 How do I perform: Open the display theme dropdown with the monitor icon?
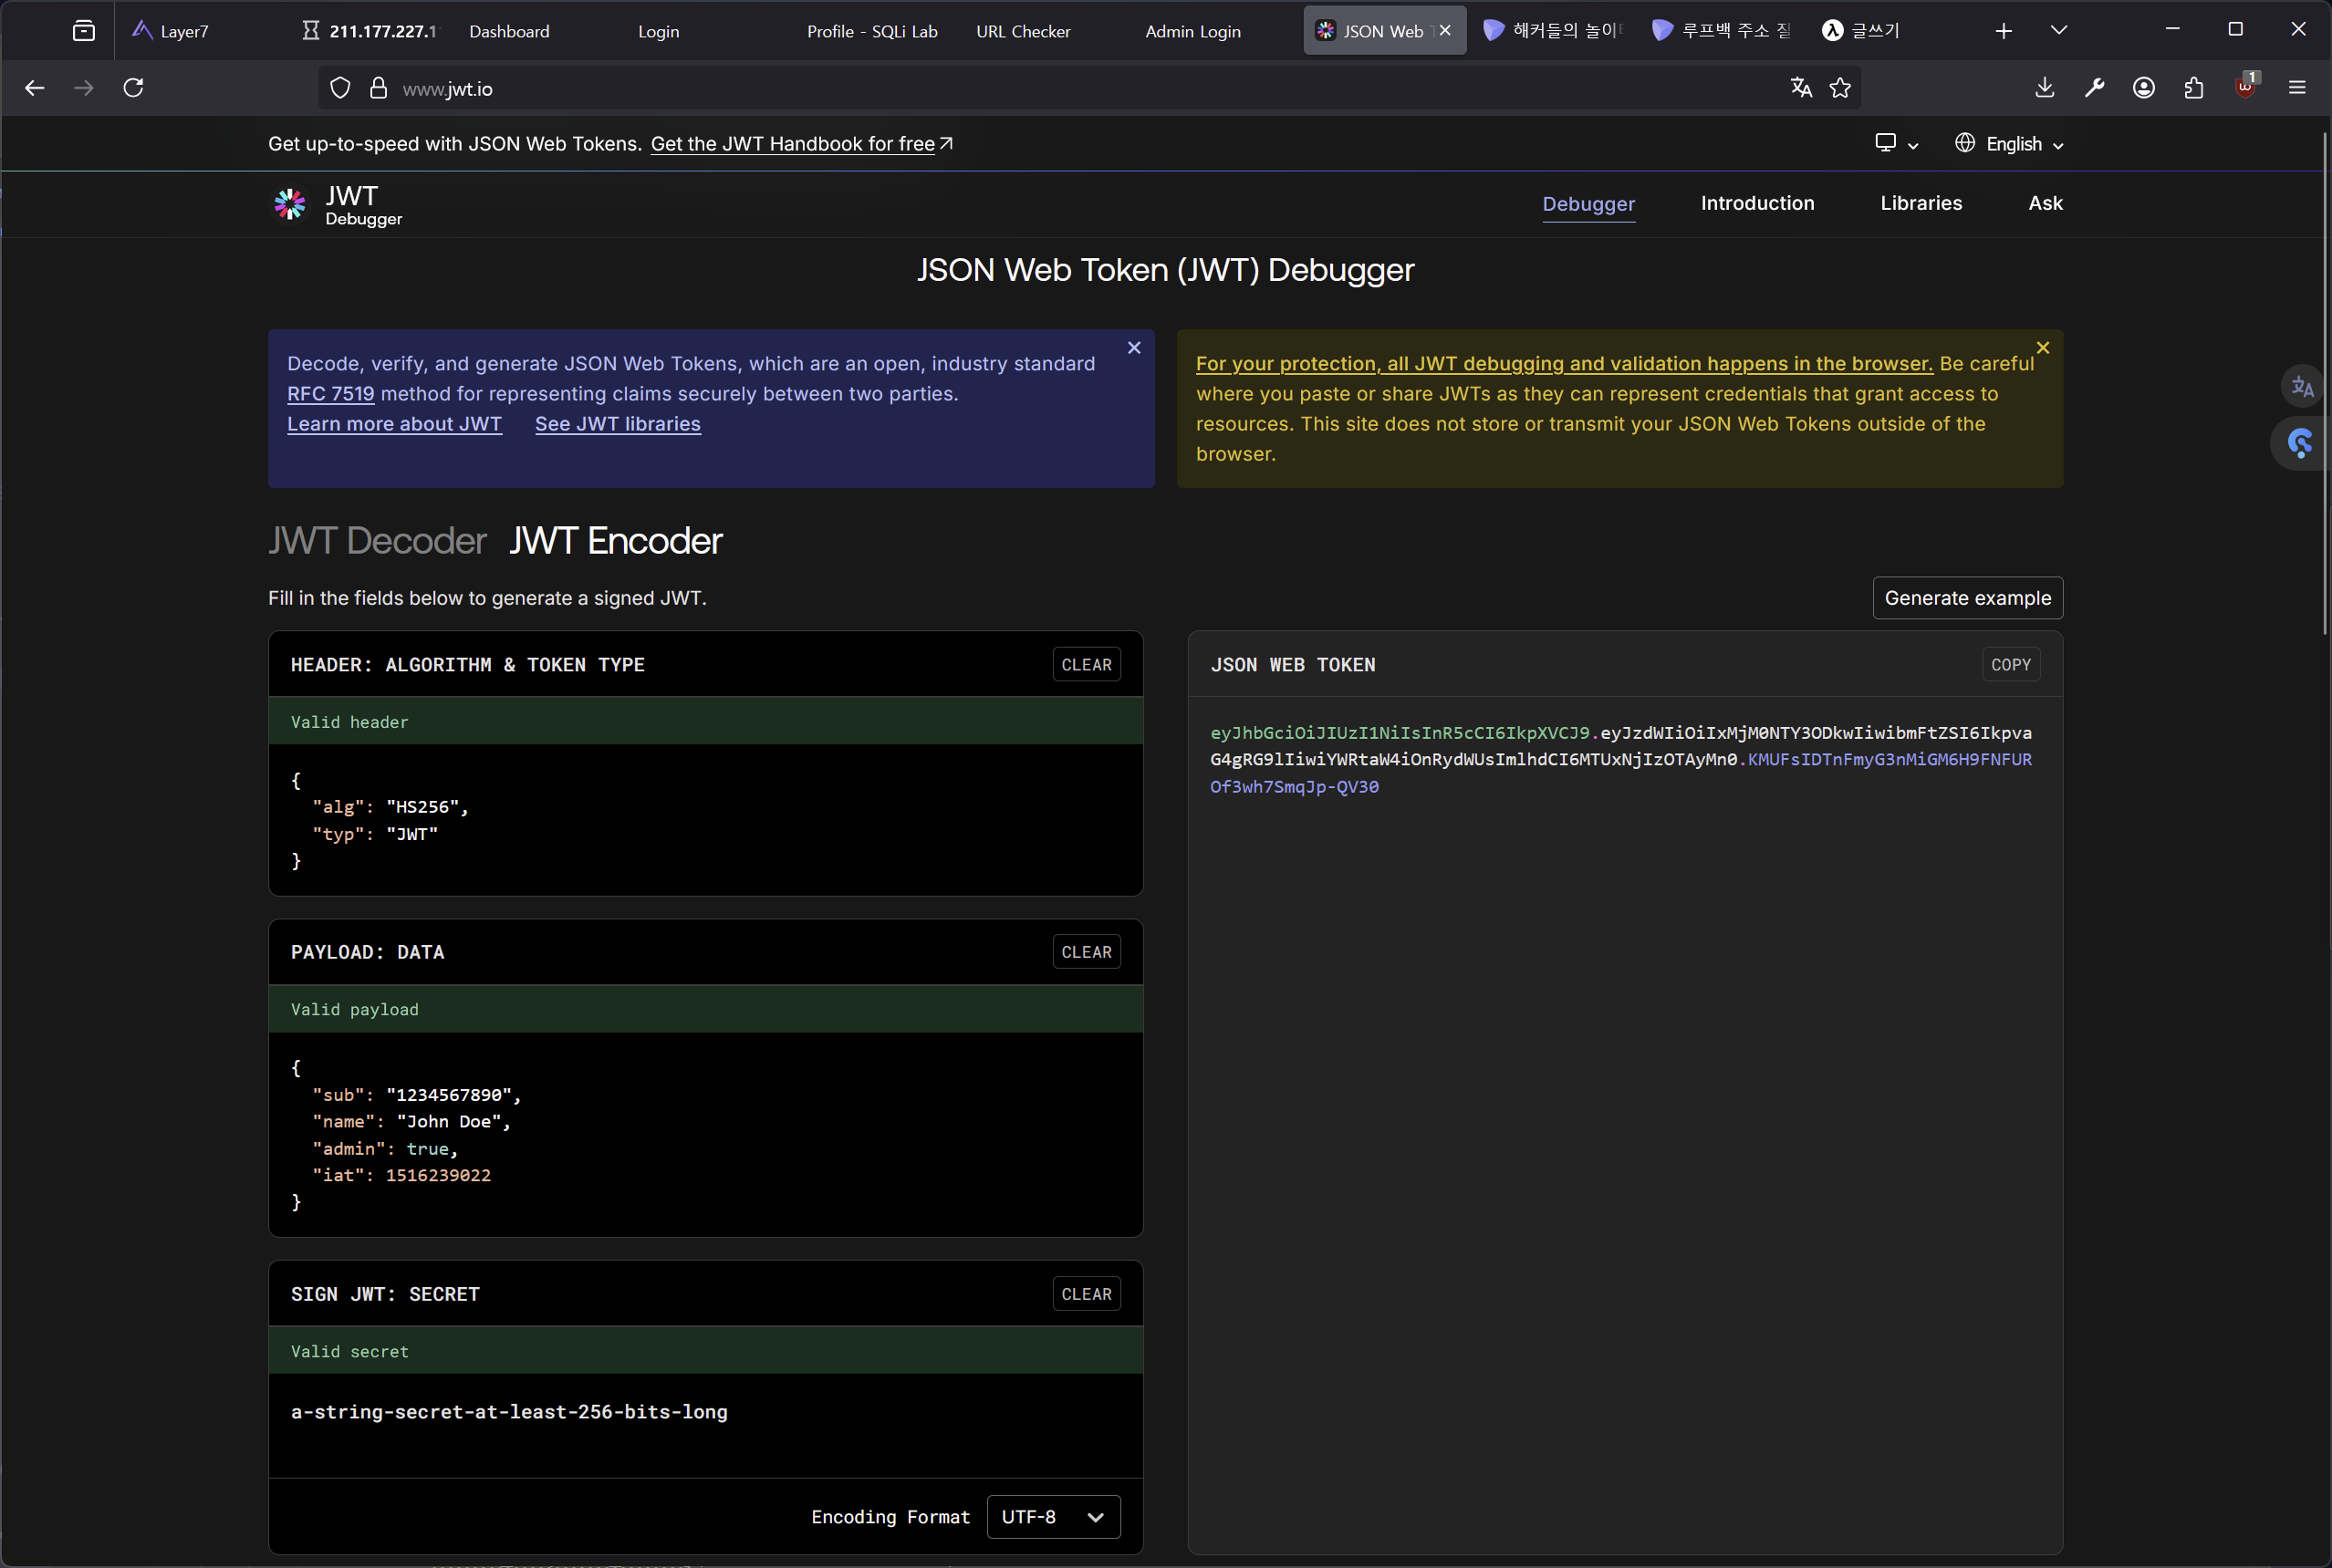[1896, 144]
